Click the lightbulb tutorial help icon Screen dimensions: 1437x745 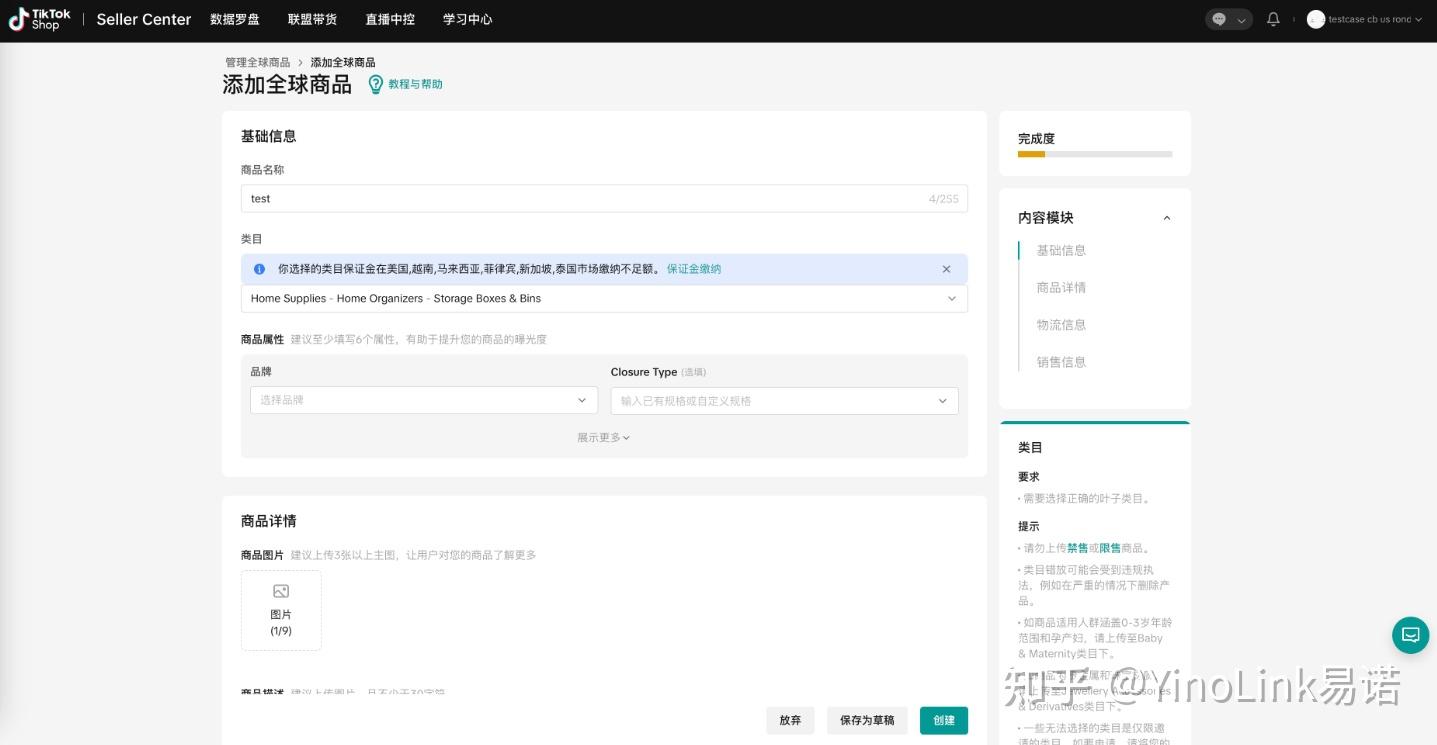[x=376, y=84]
